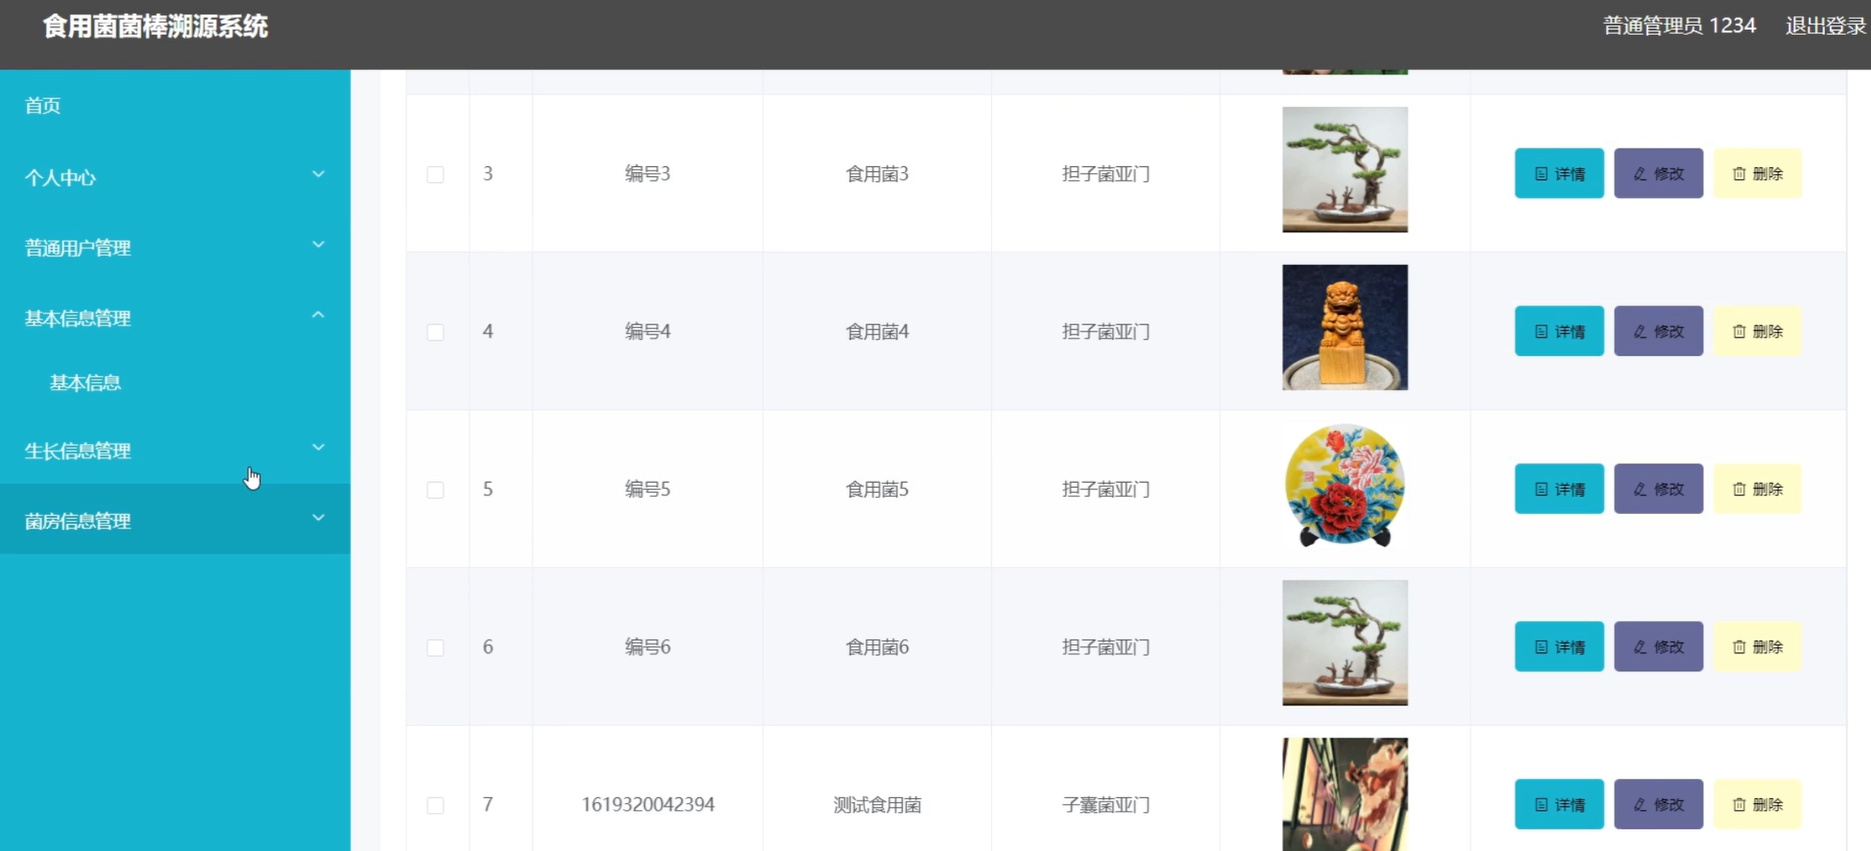Screen dimensions: 1871x851
Task: Open details for 测试食用菌 row
Action: (1559, 804)
